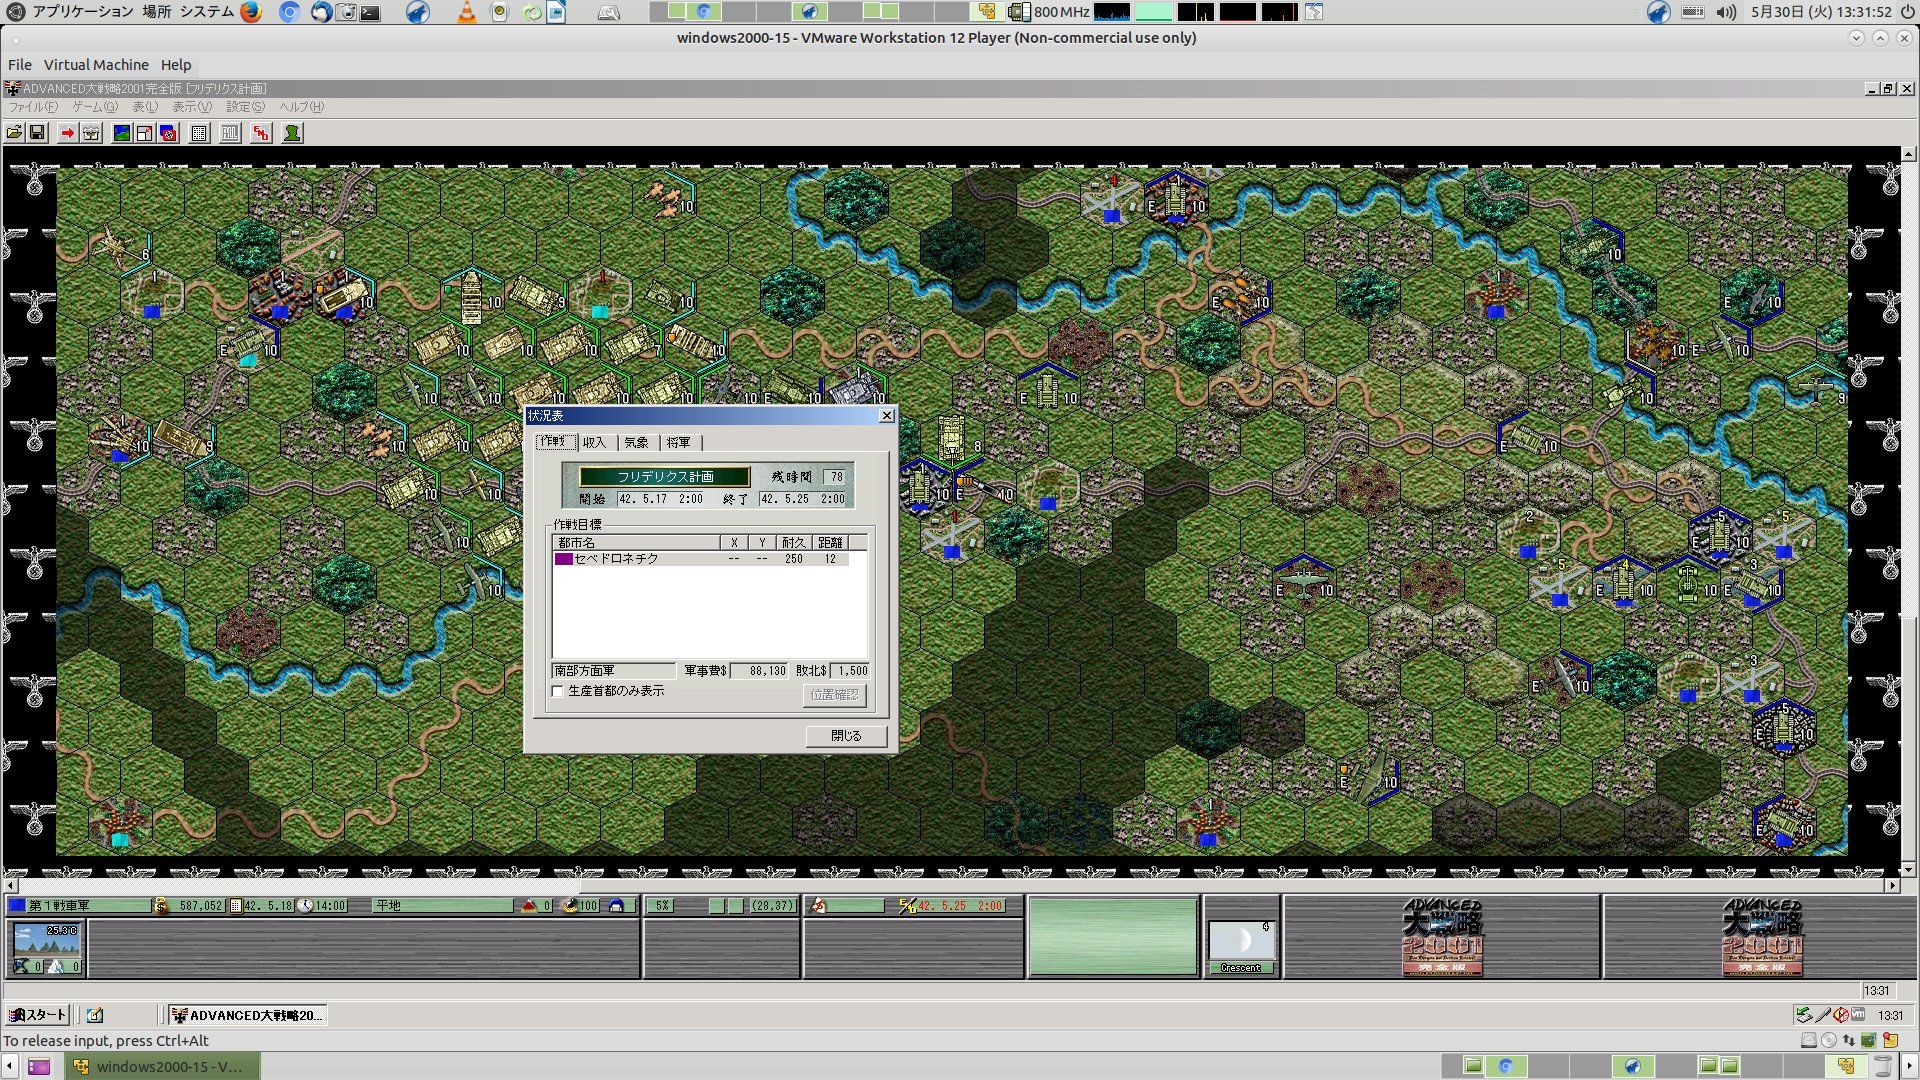Click the 閉じる button
Screen dimensions: 1920x1080
click(846, 736)
